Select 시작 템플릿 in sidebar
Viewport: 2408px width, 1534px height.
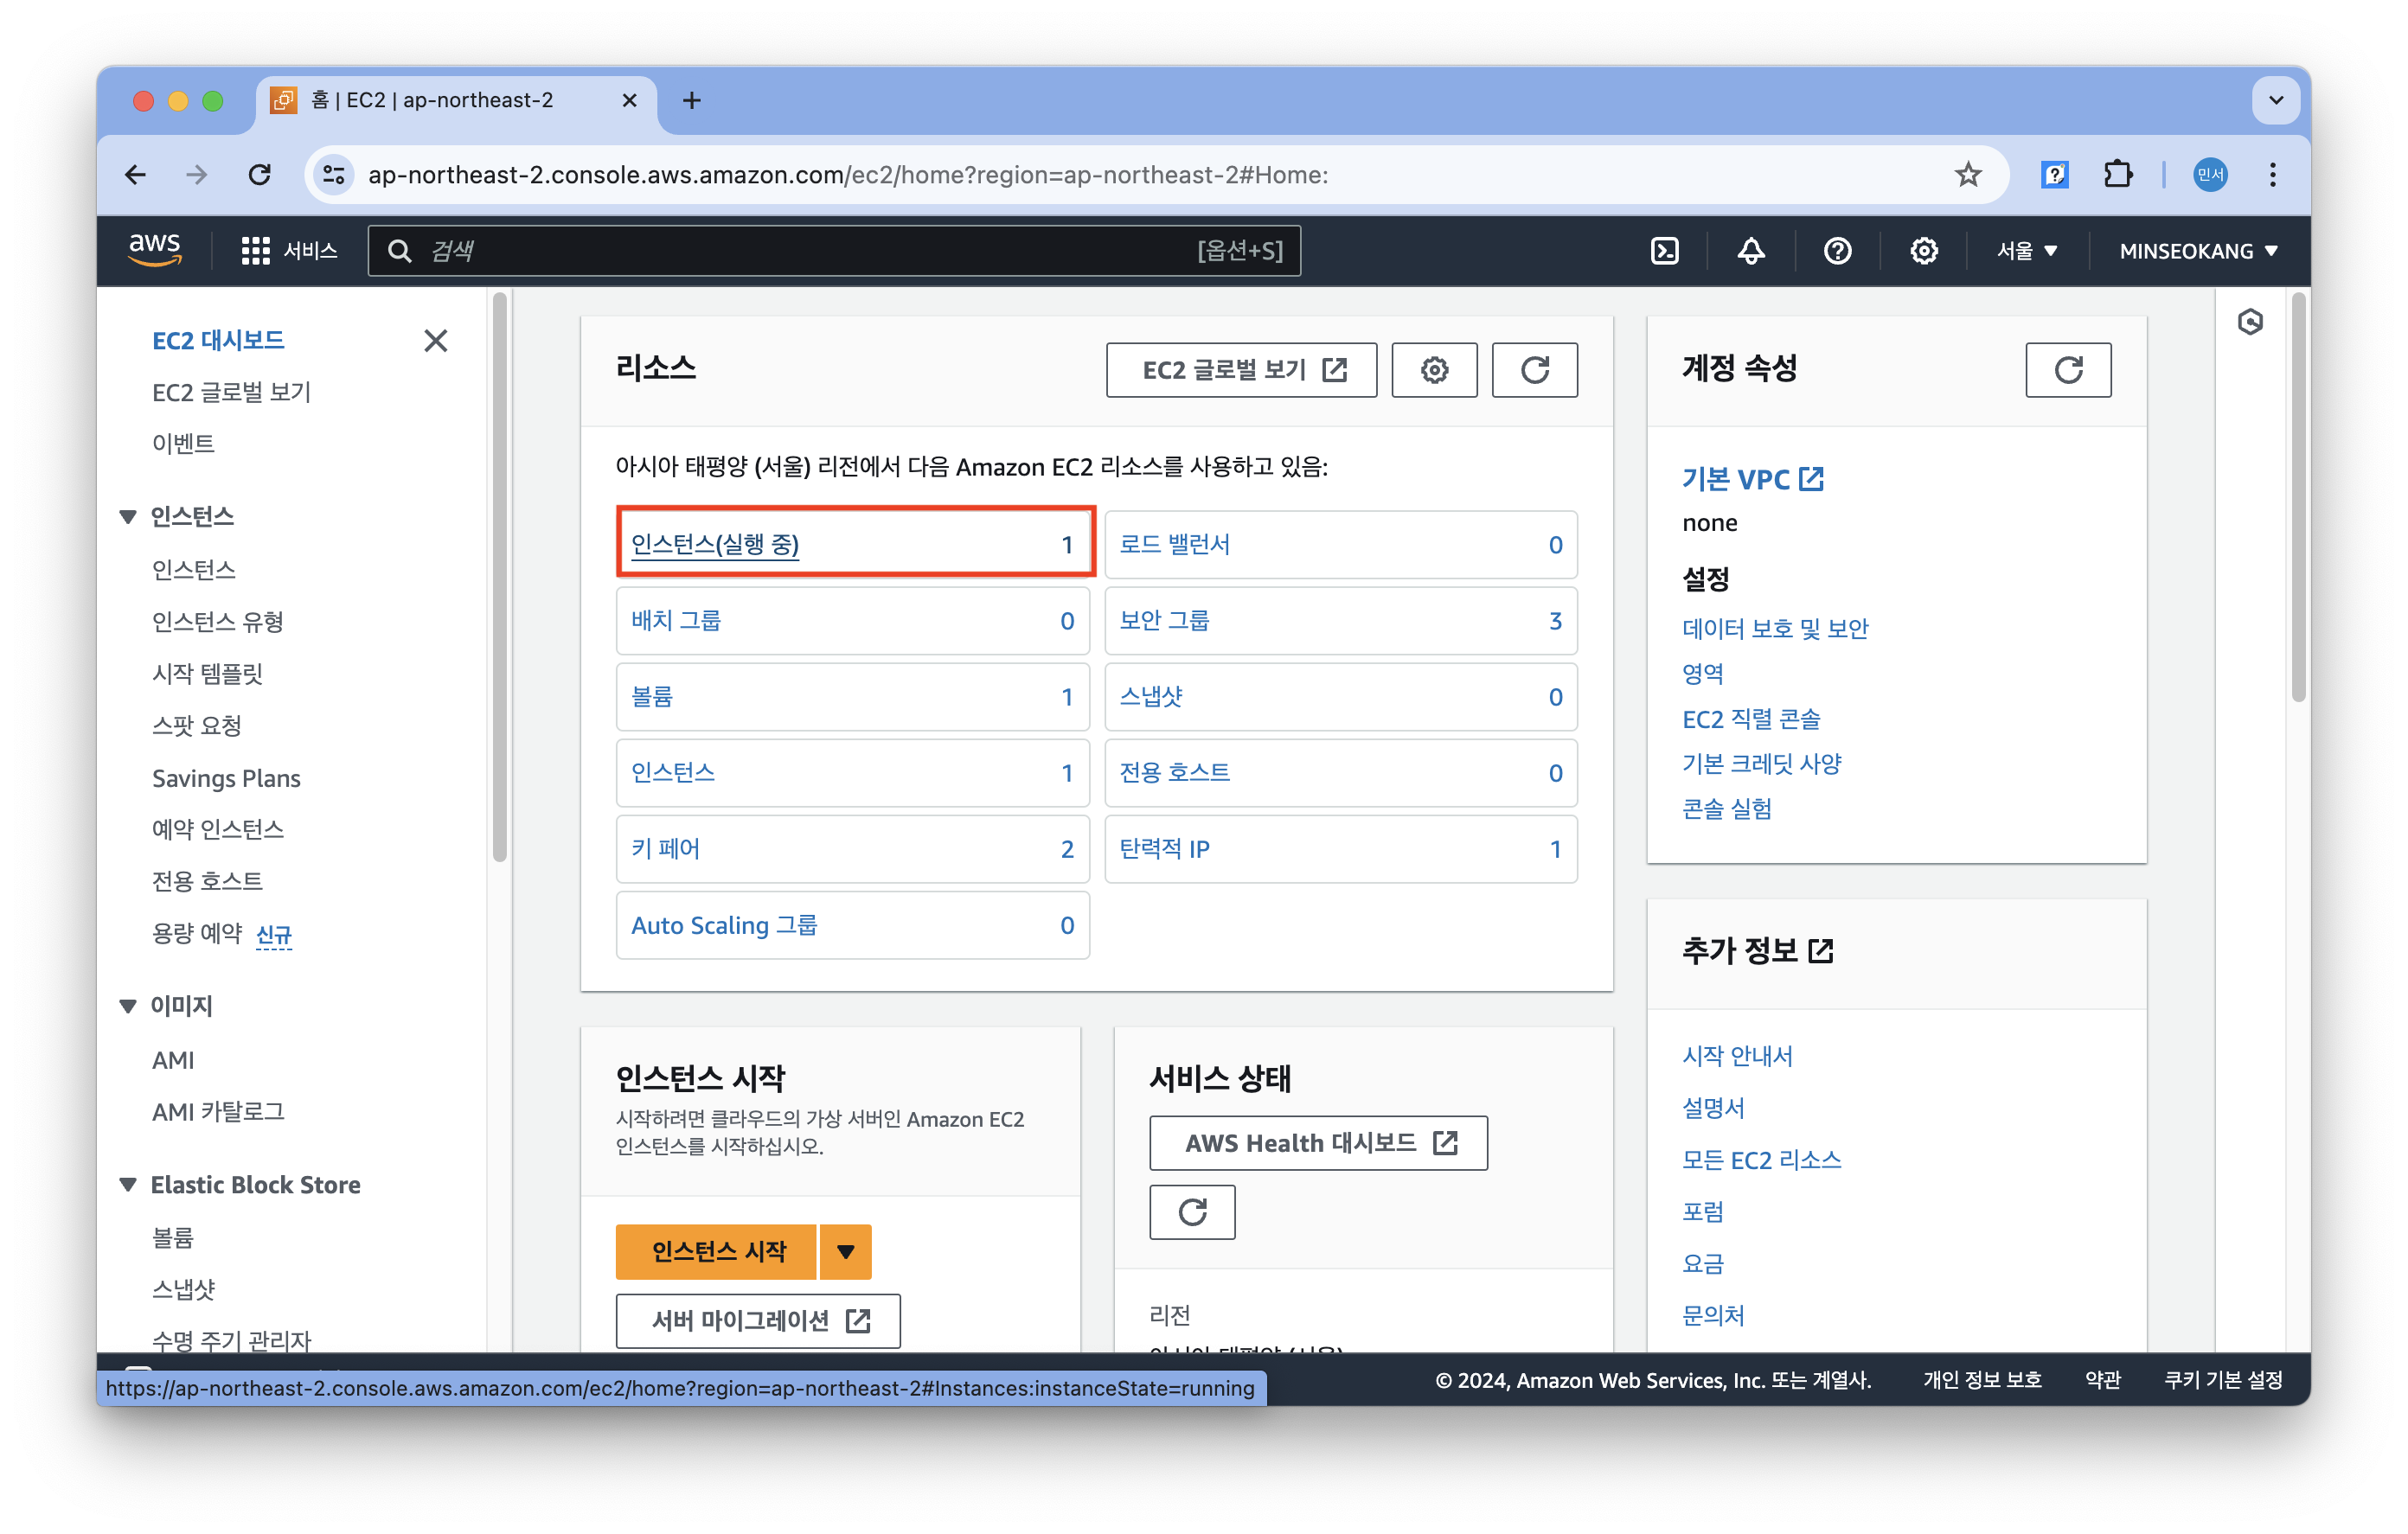(x=207, y=674)
